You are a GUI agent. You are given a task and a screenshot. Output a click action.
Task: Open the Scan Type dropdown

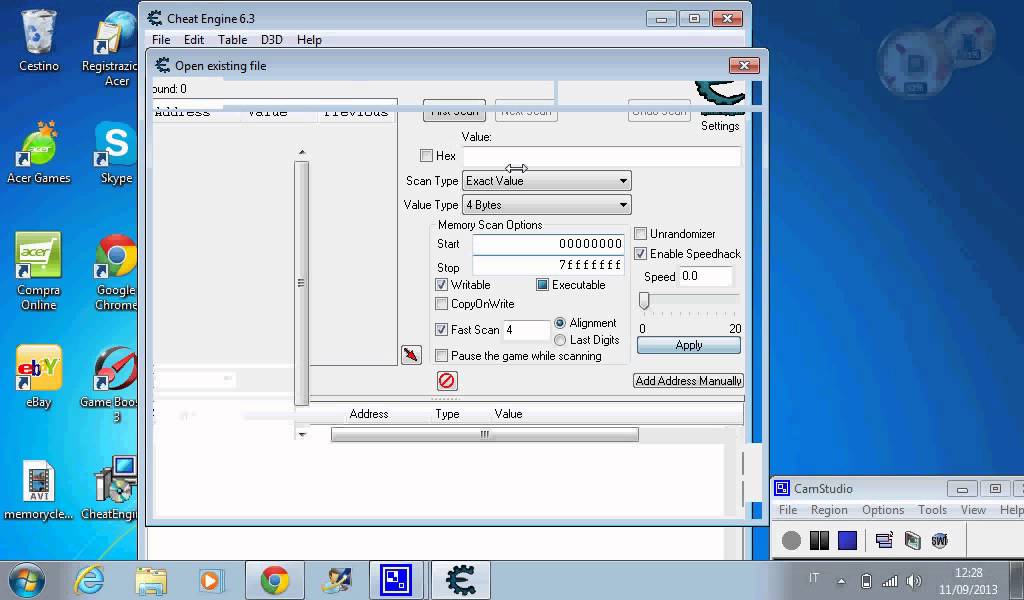(x=547, y=181)
